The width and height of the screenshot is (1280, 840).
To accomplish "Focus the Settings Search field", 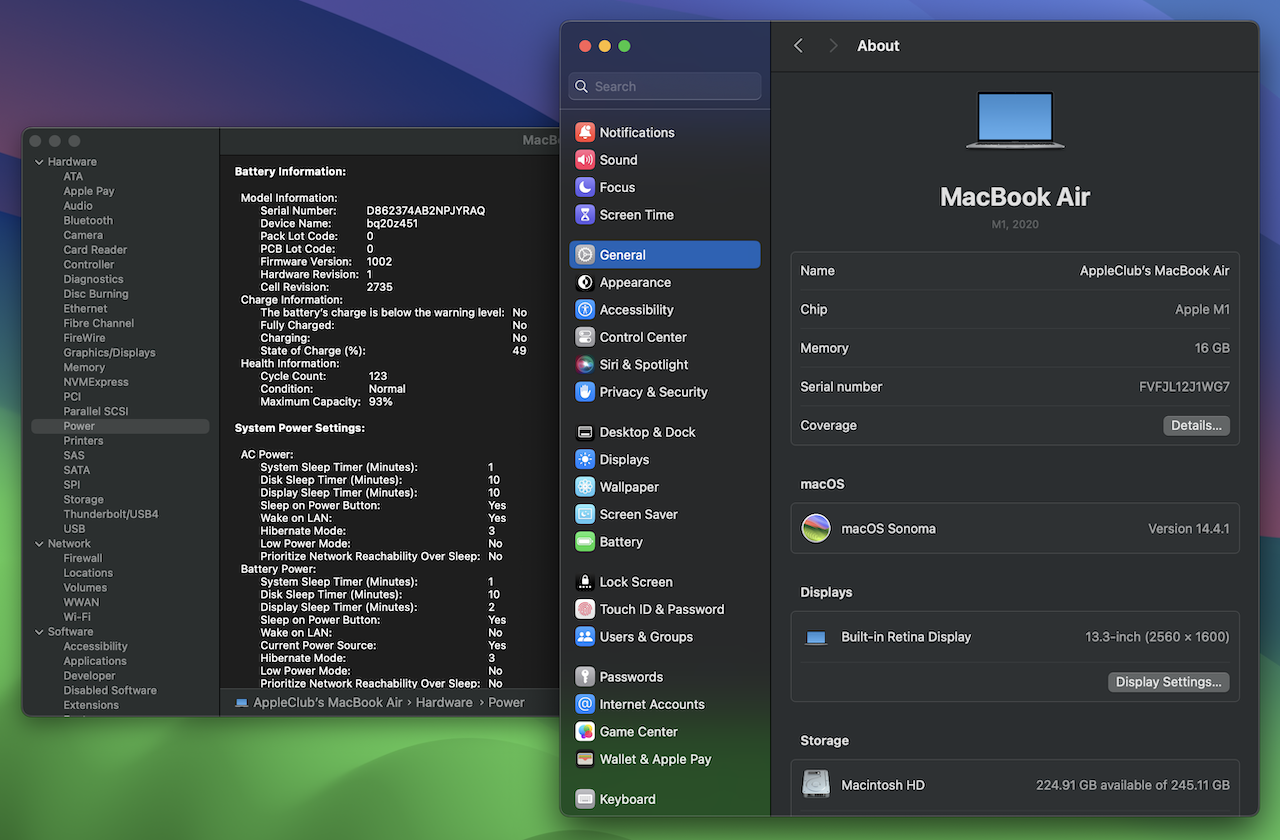I will 665,86.
